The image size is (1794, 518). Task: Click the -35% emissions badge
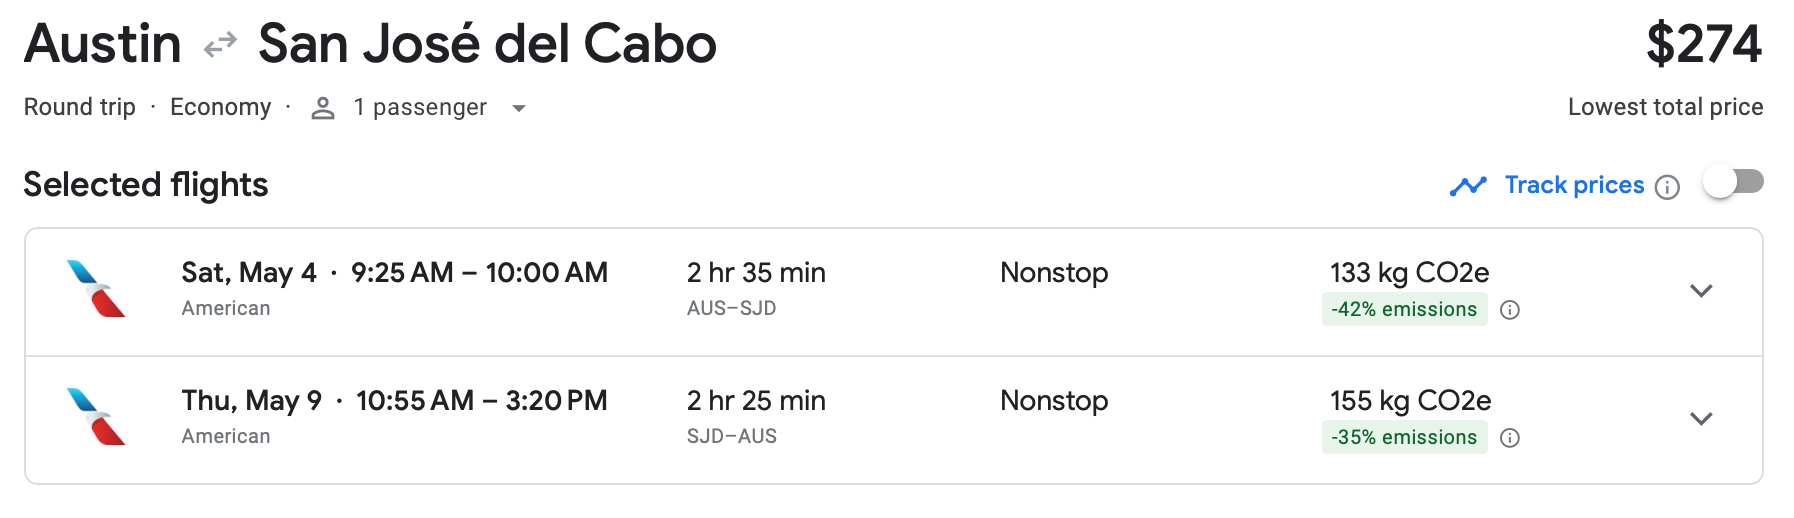pyautogui.click(x=1404, y=438)
